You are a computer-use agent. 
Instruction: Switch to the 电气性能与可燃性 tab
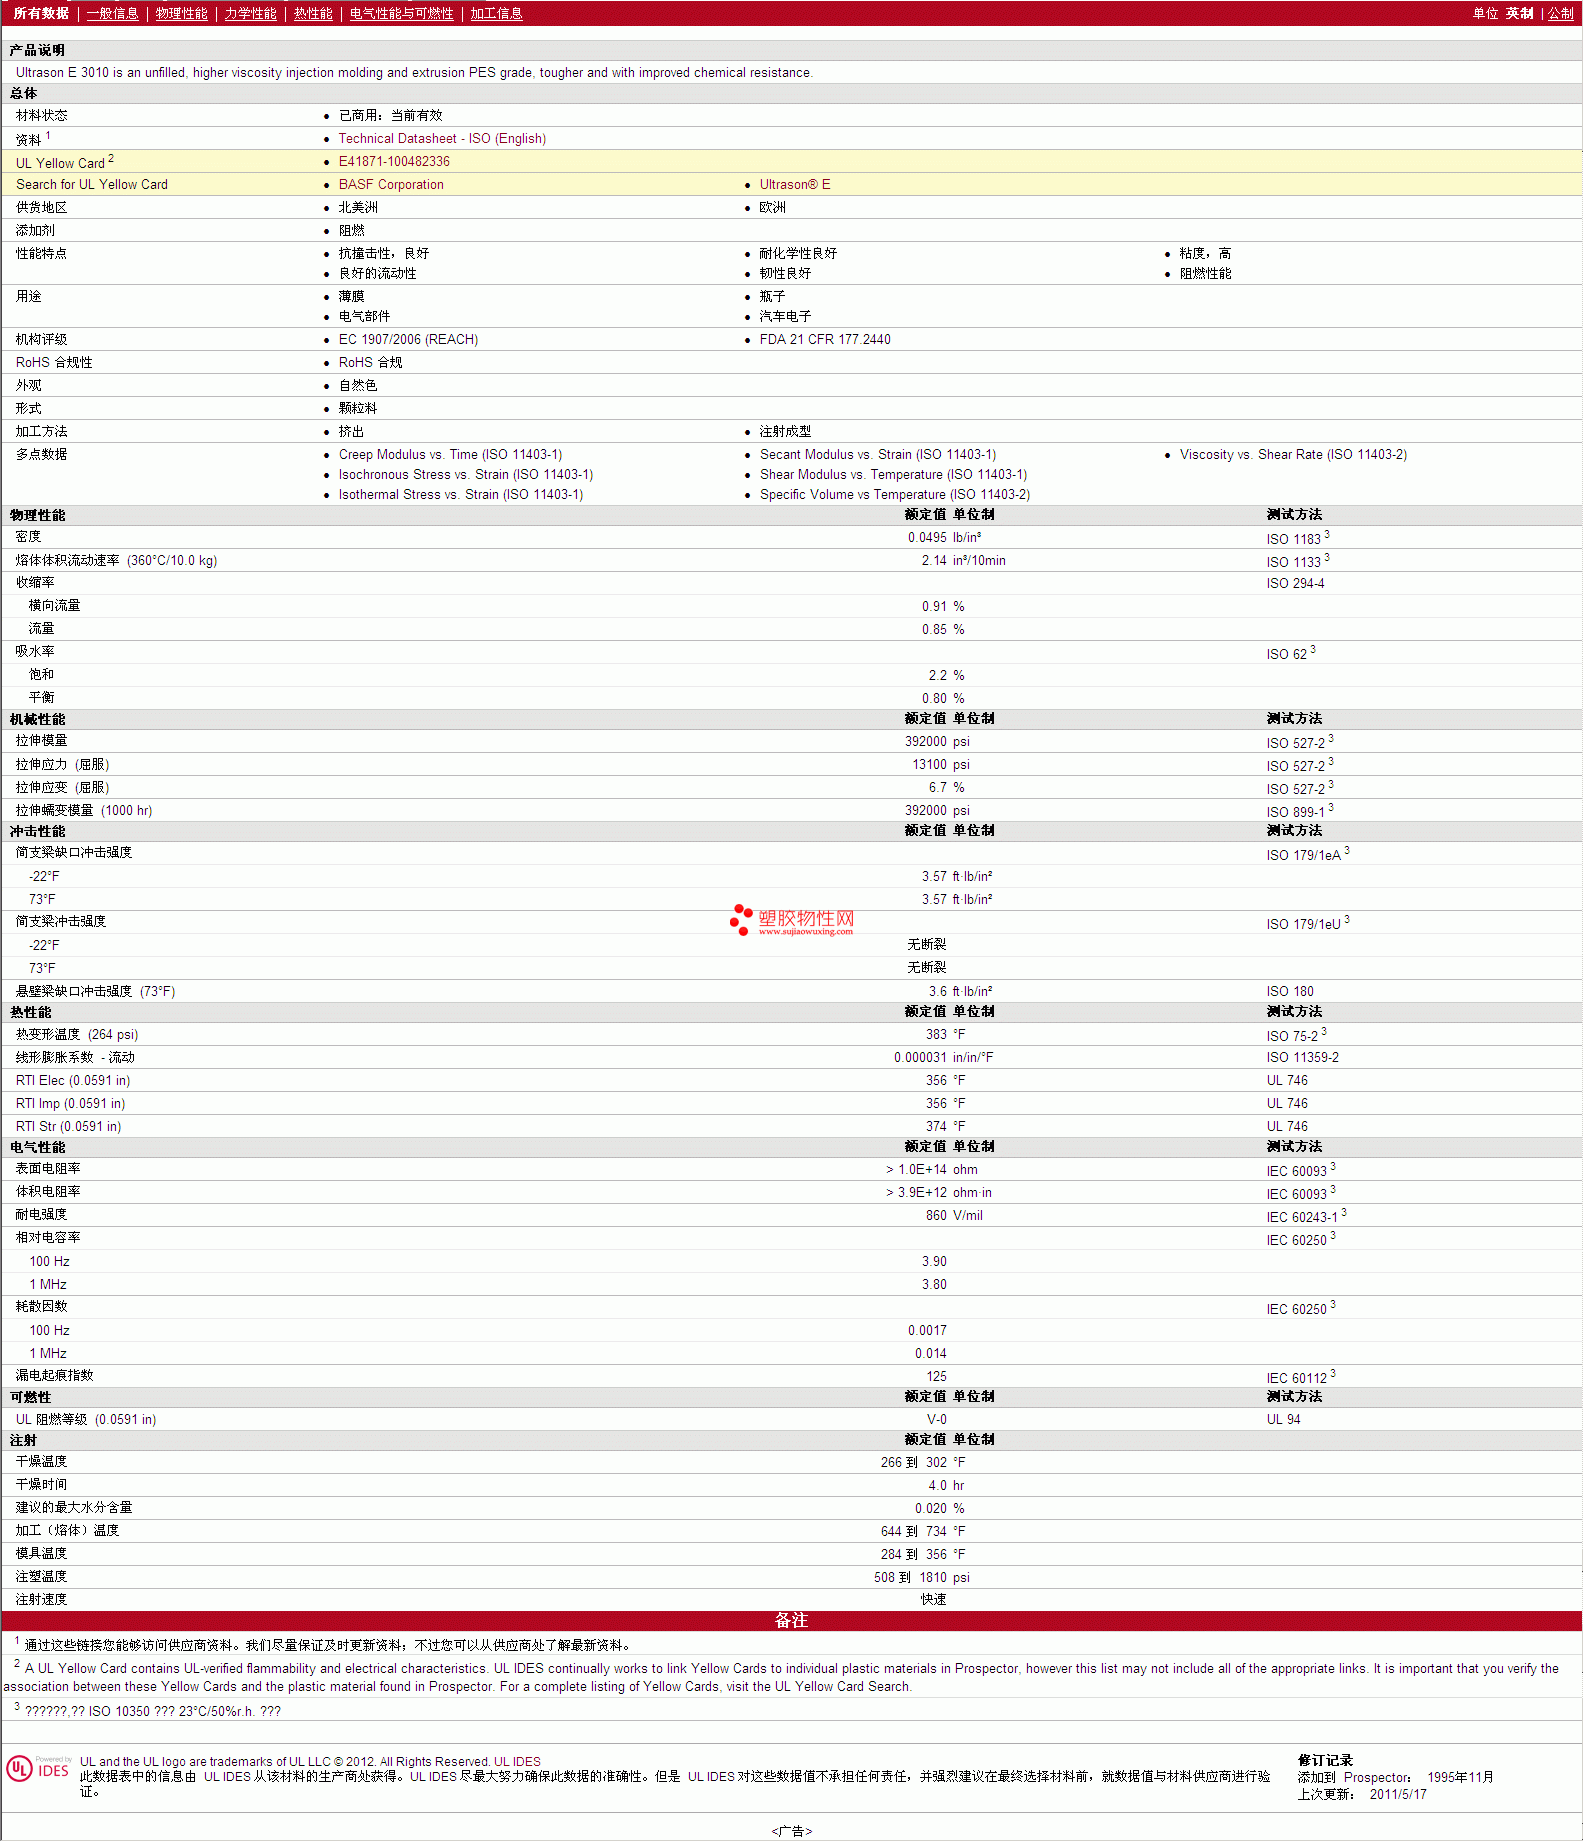(401, 13)
